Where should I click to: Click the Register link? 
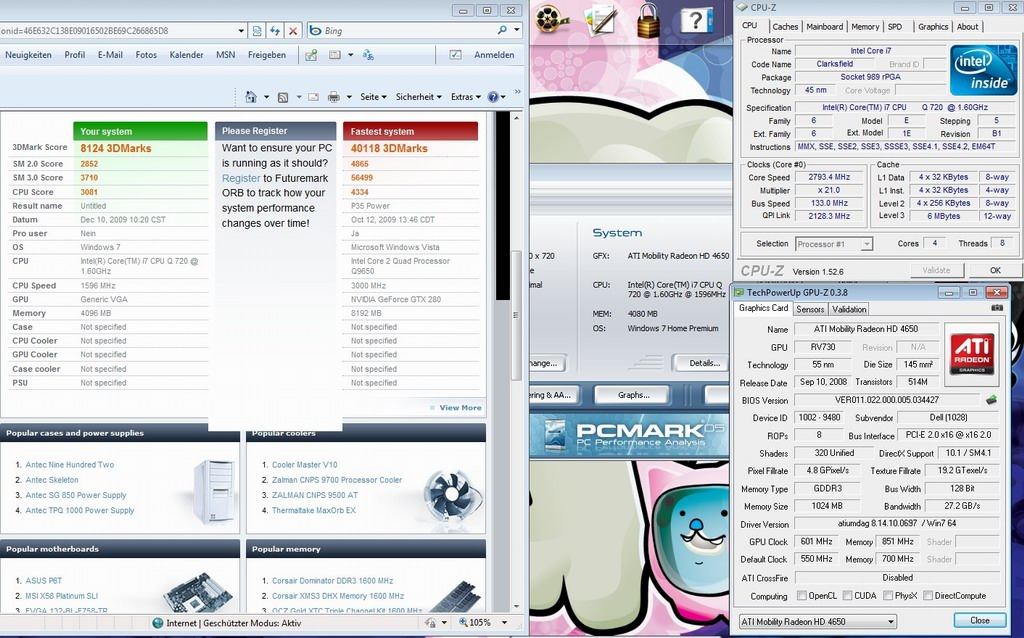click(241, 178)
